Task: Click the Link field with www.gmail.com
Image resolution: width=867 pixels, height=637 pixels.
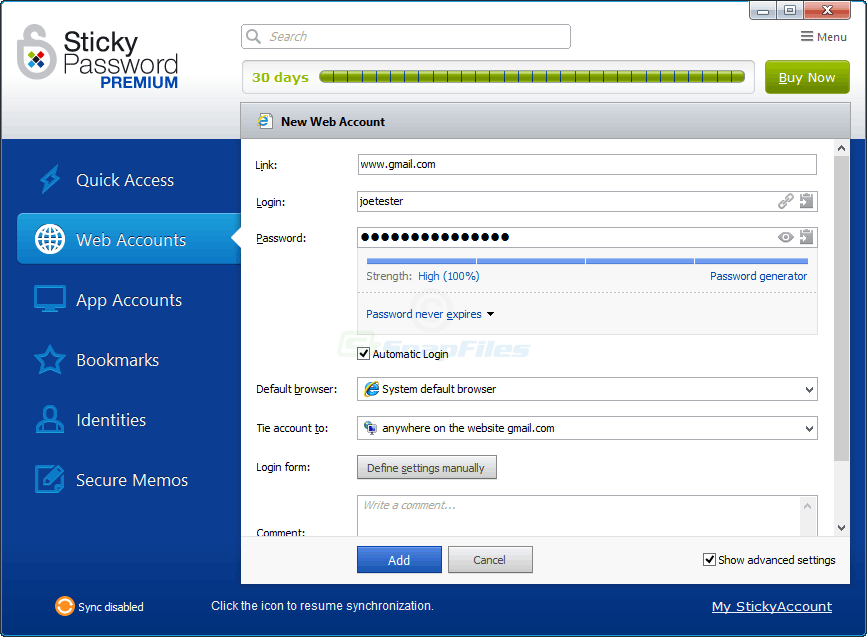Action: tap(587, 164)
